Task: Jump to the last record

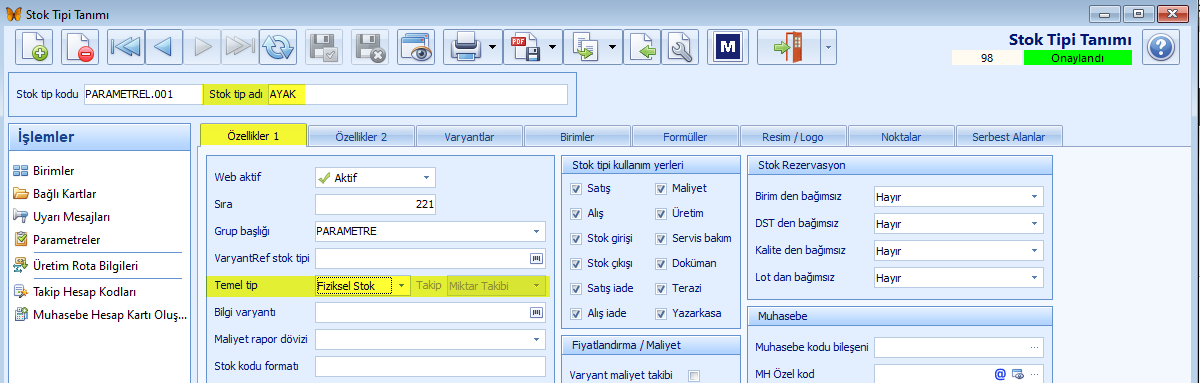Action: click(x=240, y=47)
